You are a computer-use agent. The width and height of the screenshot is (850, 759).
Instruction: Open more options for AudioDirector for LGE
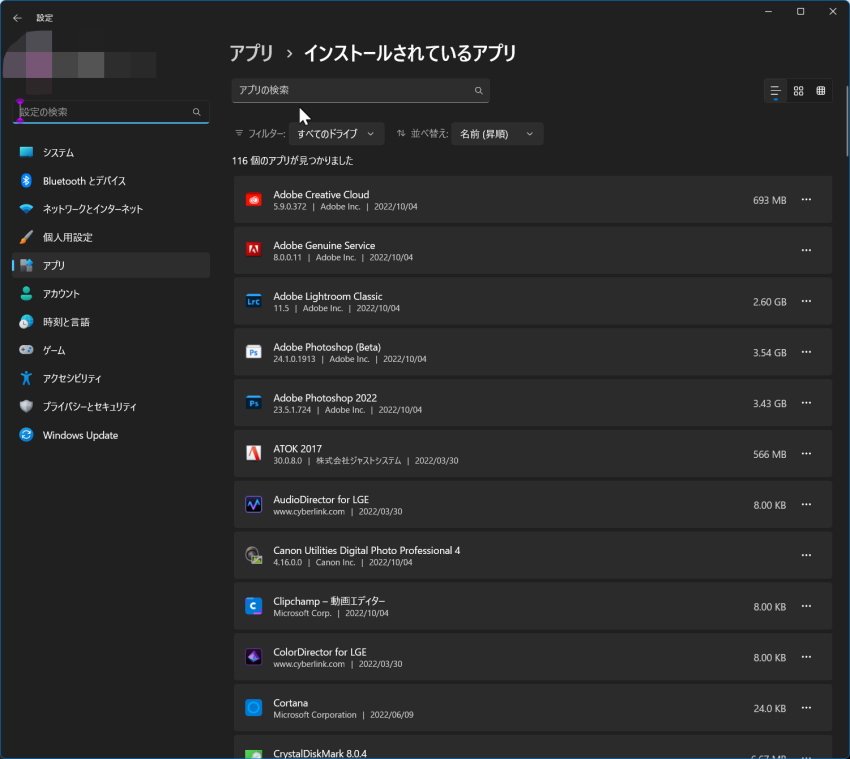point(807,505)
